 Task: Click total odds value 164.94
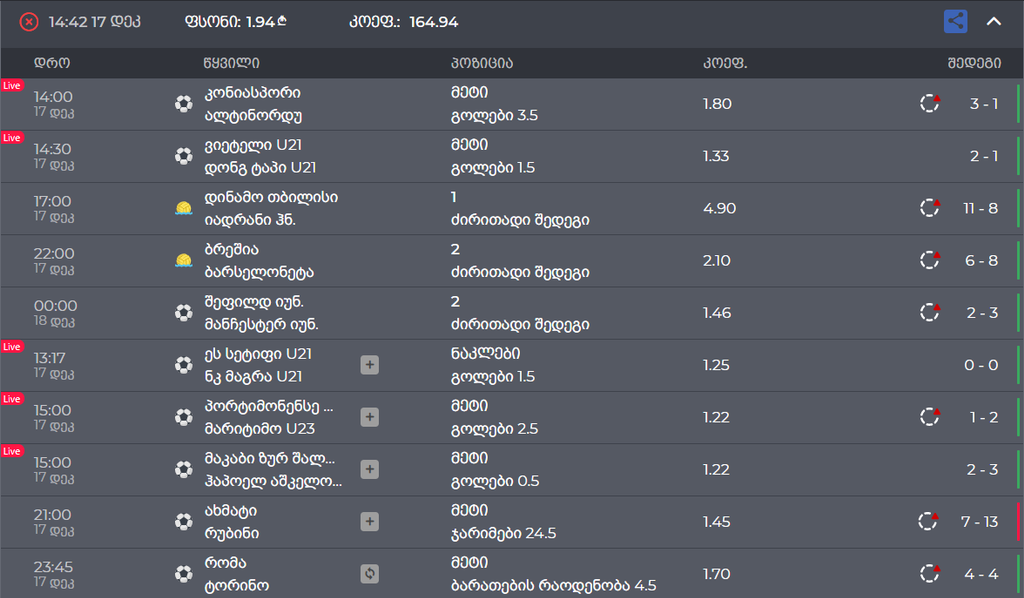(434, 22)
